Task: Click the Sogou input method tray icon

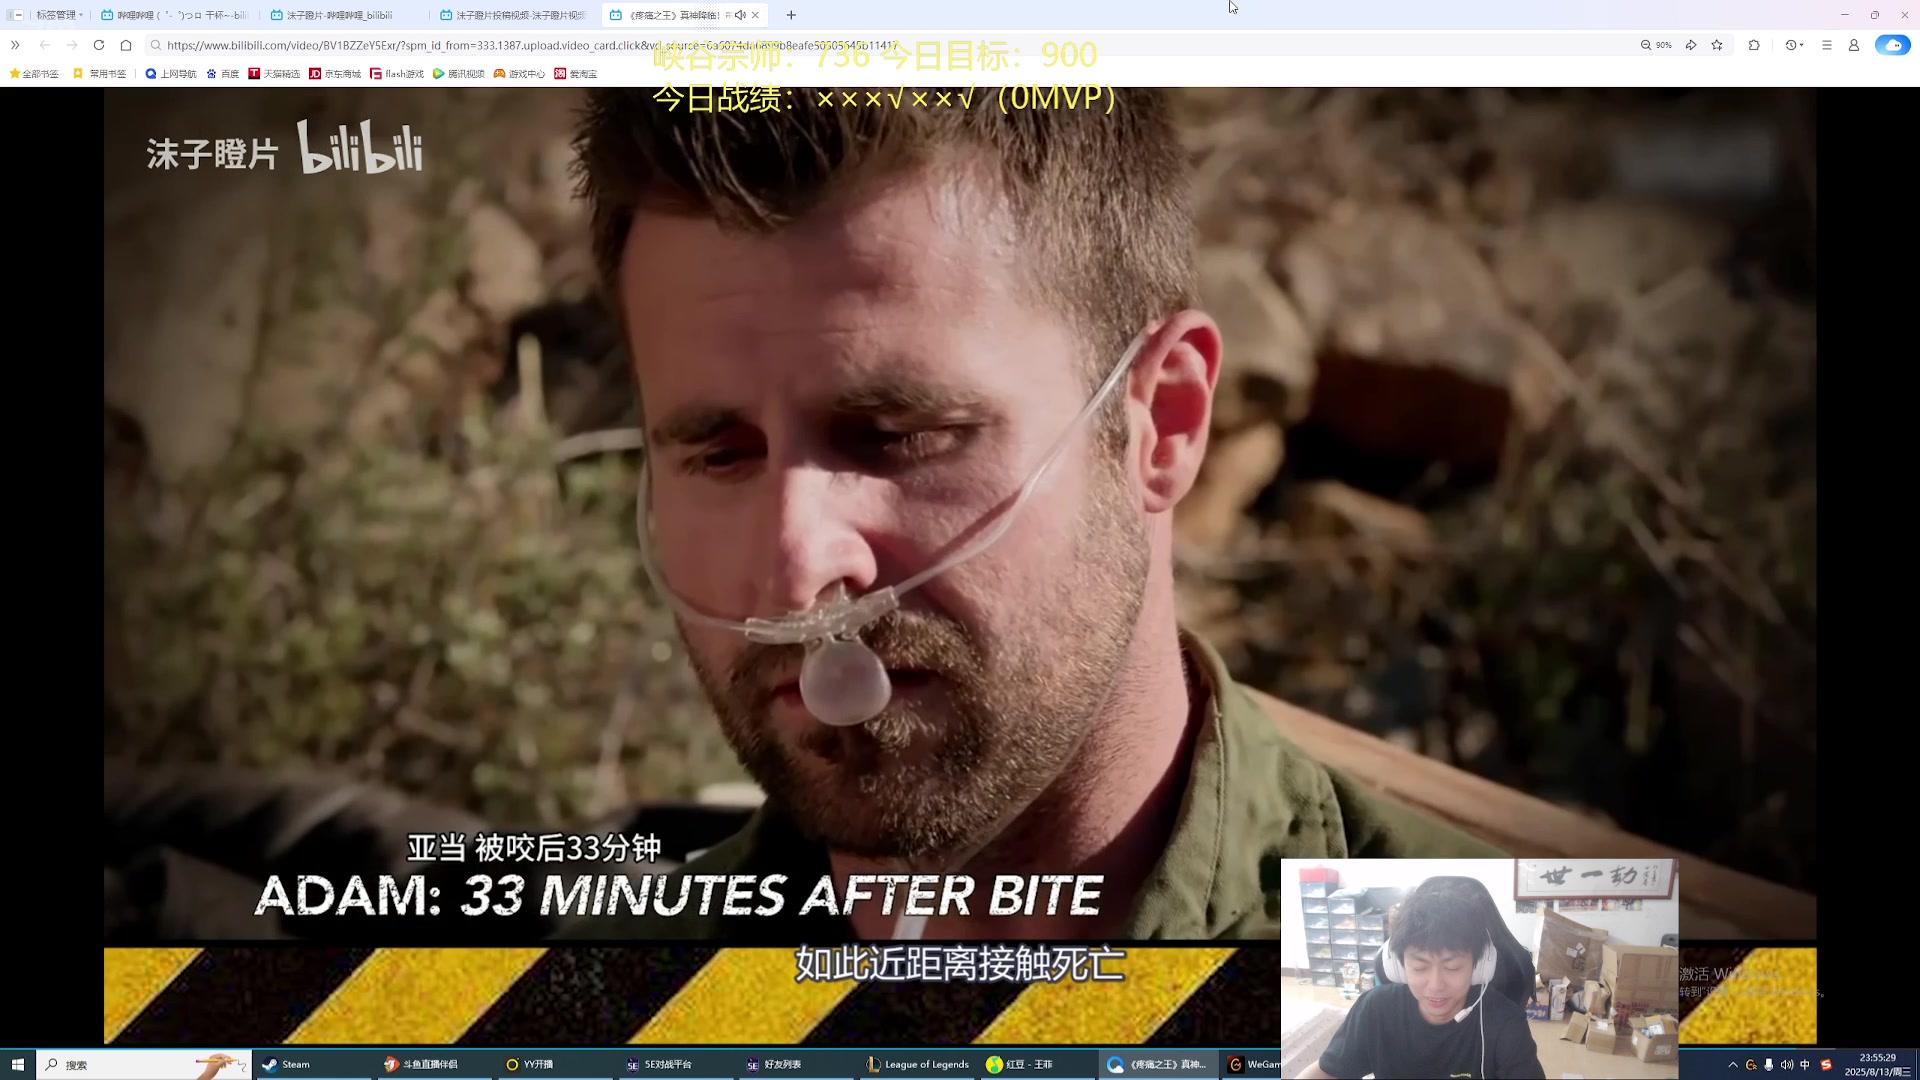Action: [x=1826, y=1065]
